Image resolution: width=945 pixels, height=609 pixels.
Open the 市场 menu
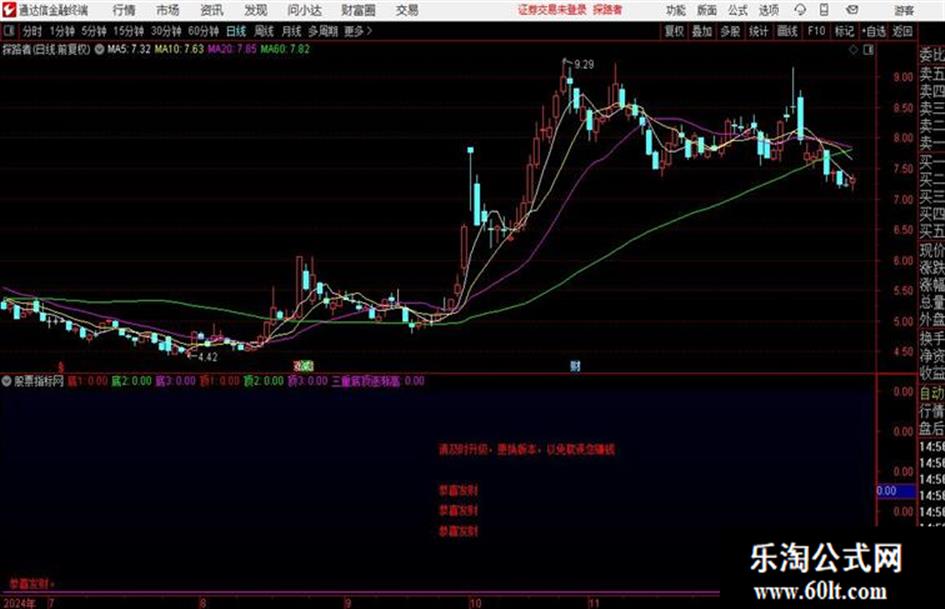[x=168, y=10]
